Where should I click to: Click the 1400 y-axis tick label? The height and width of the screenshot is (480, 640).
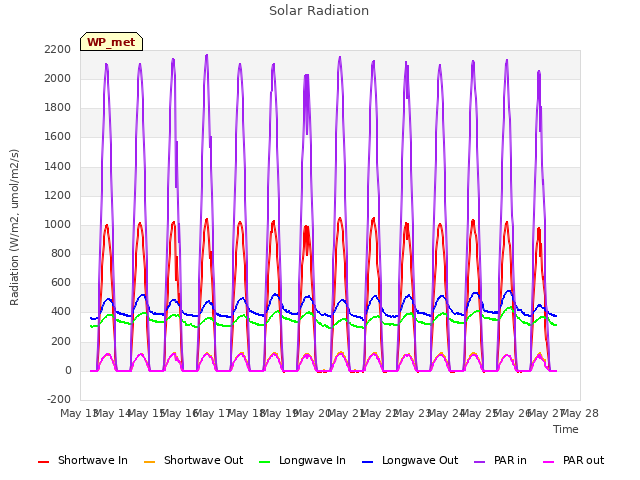coord(58,166)
